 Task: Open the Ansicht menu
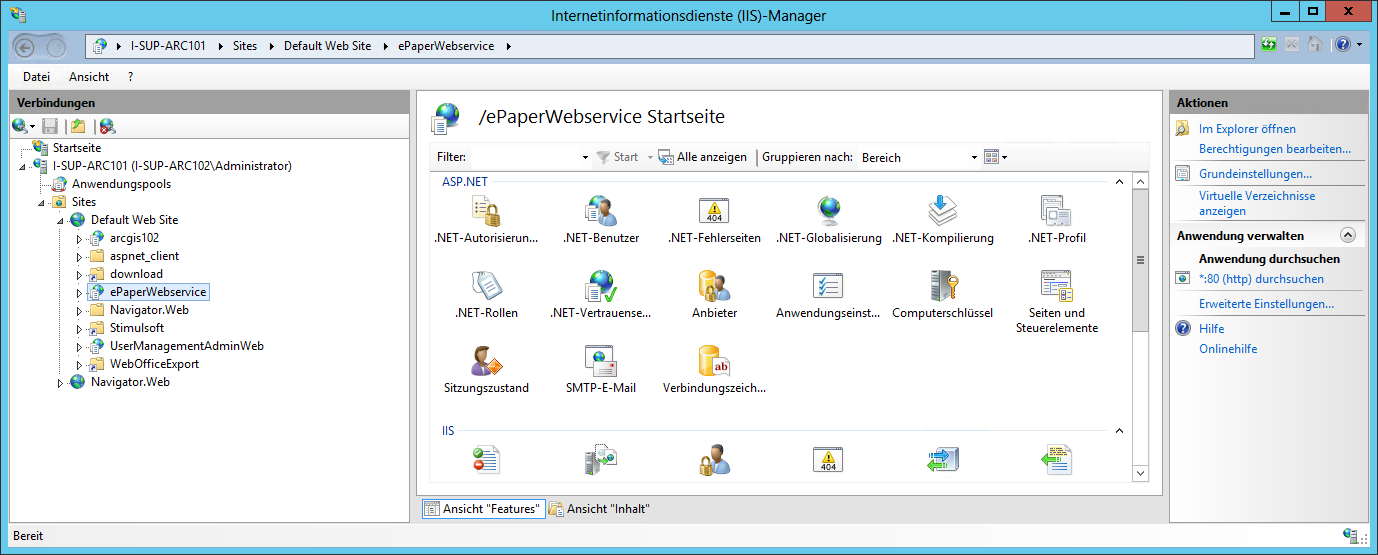pos(89,77)
